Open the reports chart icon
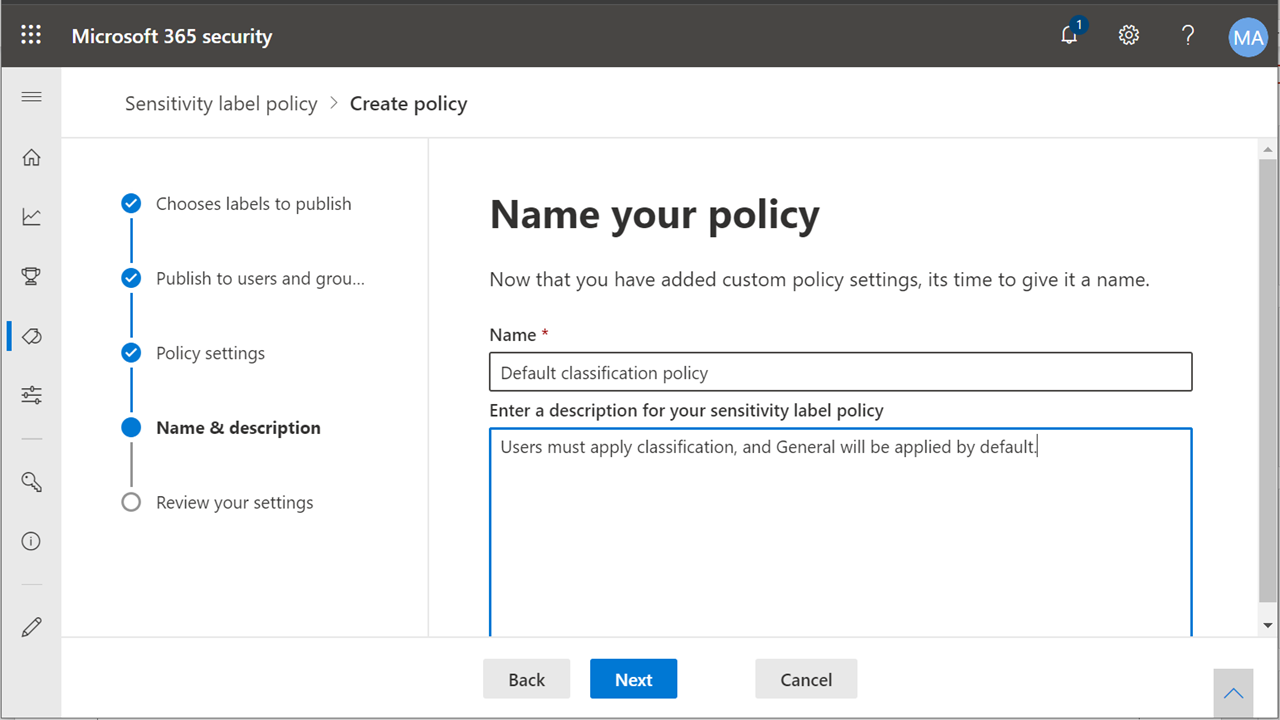Image resolution: width=1280 pixels, height=720 pixels. pyautogui.click(x=31, y=216)
